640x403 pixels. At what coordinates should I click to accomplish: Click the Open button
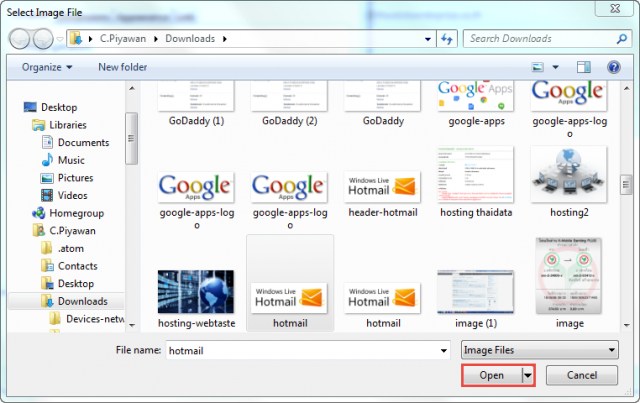point(492,375)
